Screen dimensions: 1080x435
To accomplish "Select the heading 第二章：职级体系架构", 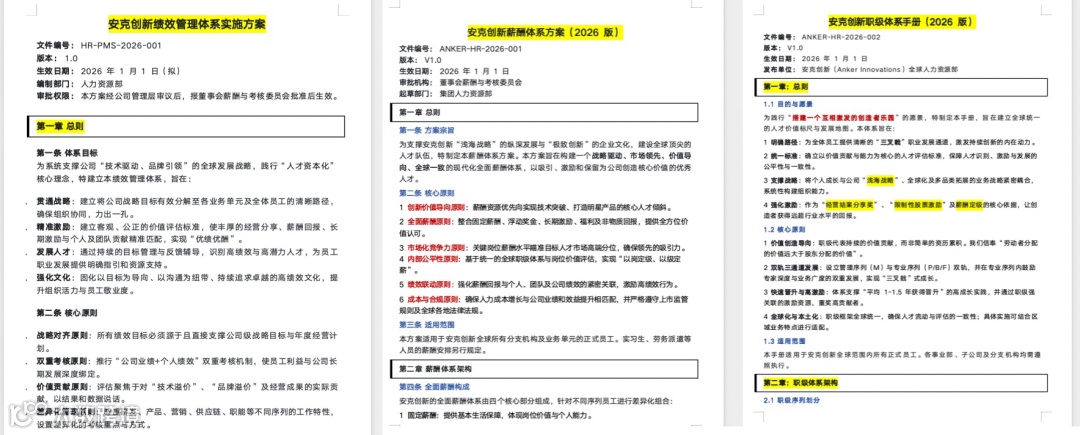I will tap(801, 382).
